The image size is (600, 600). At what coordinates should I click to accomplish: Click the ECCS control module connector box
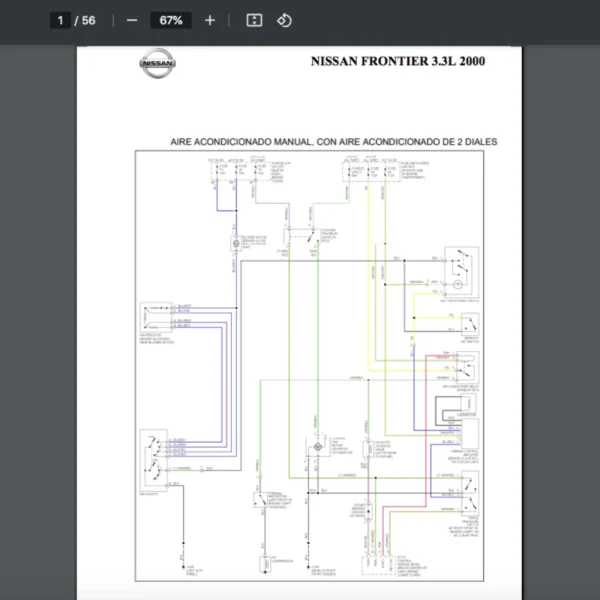point(378,565)
